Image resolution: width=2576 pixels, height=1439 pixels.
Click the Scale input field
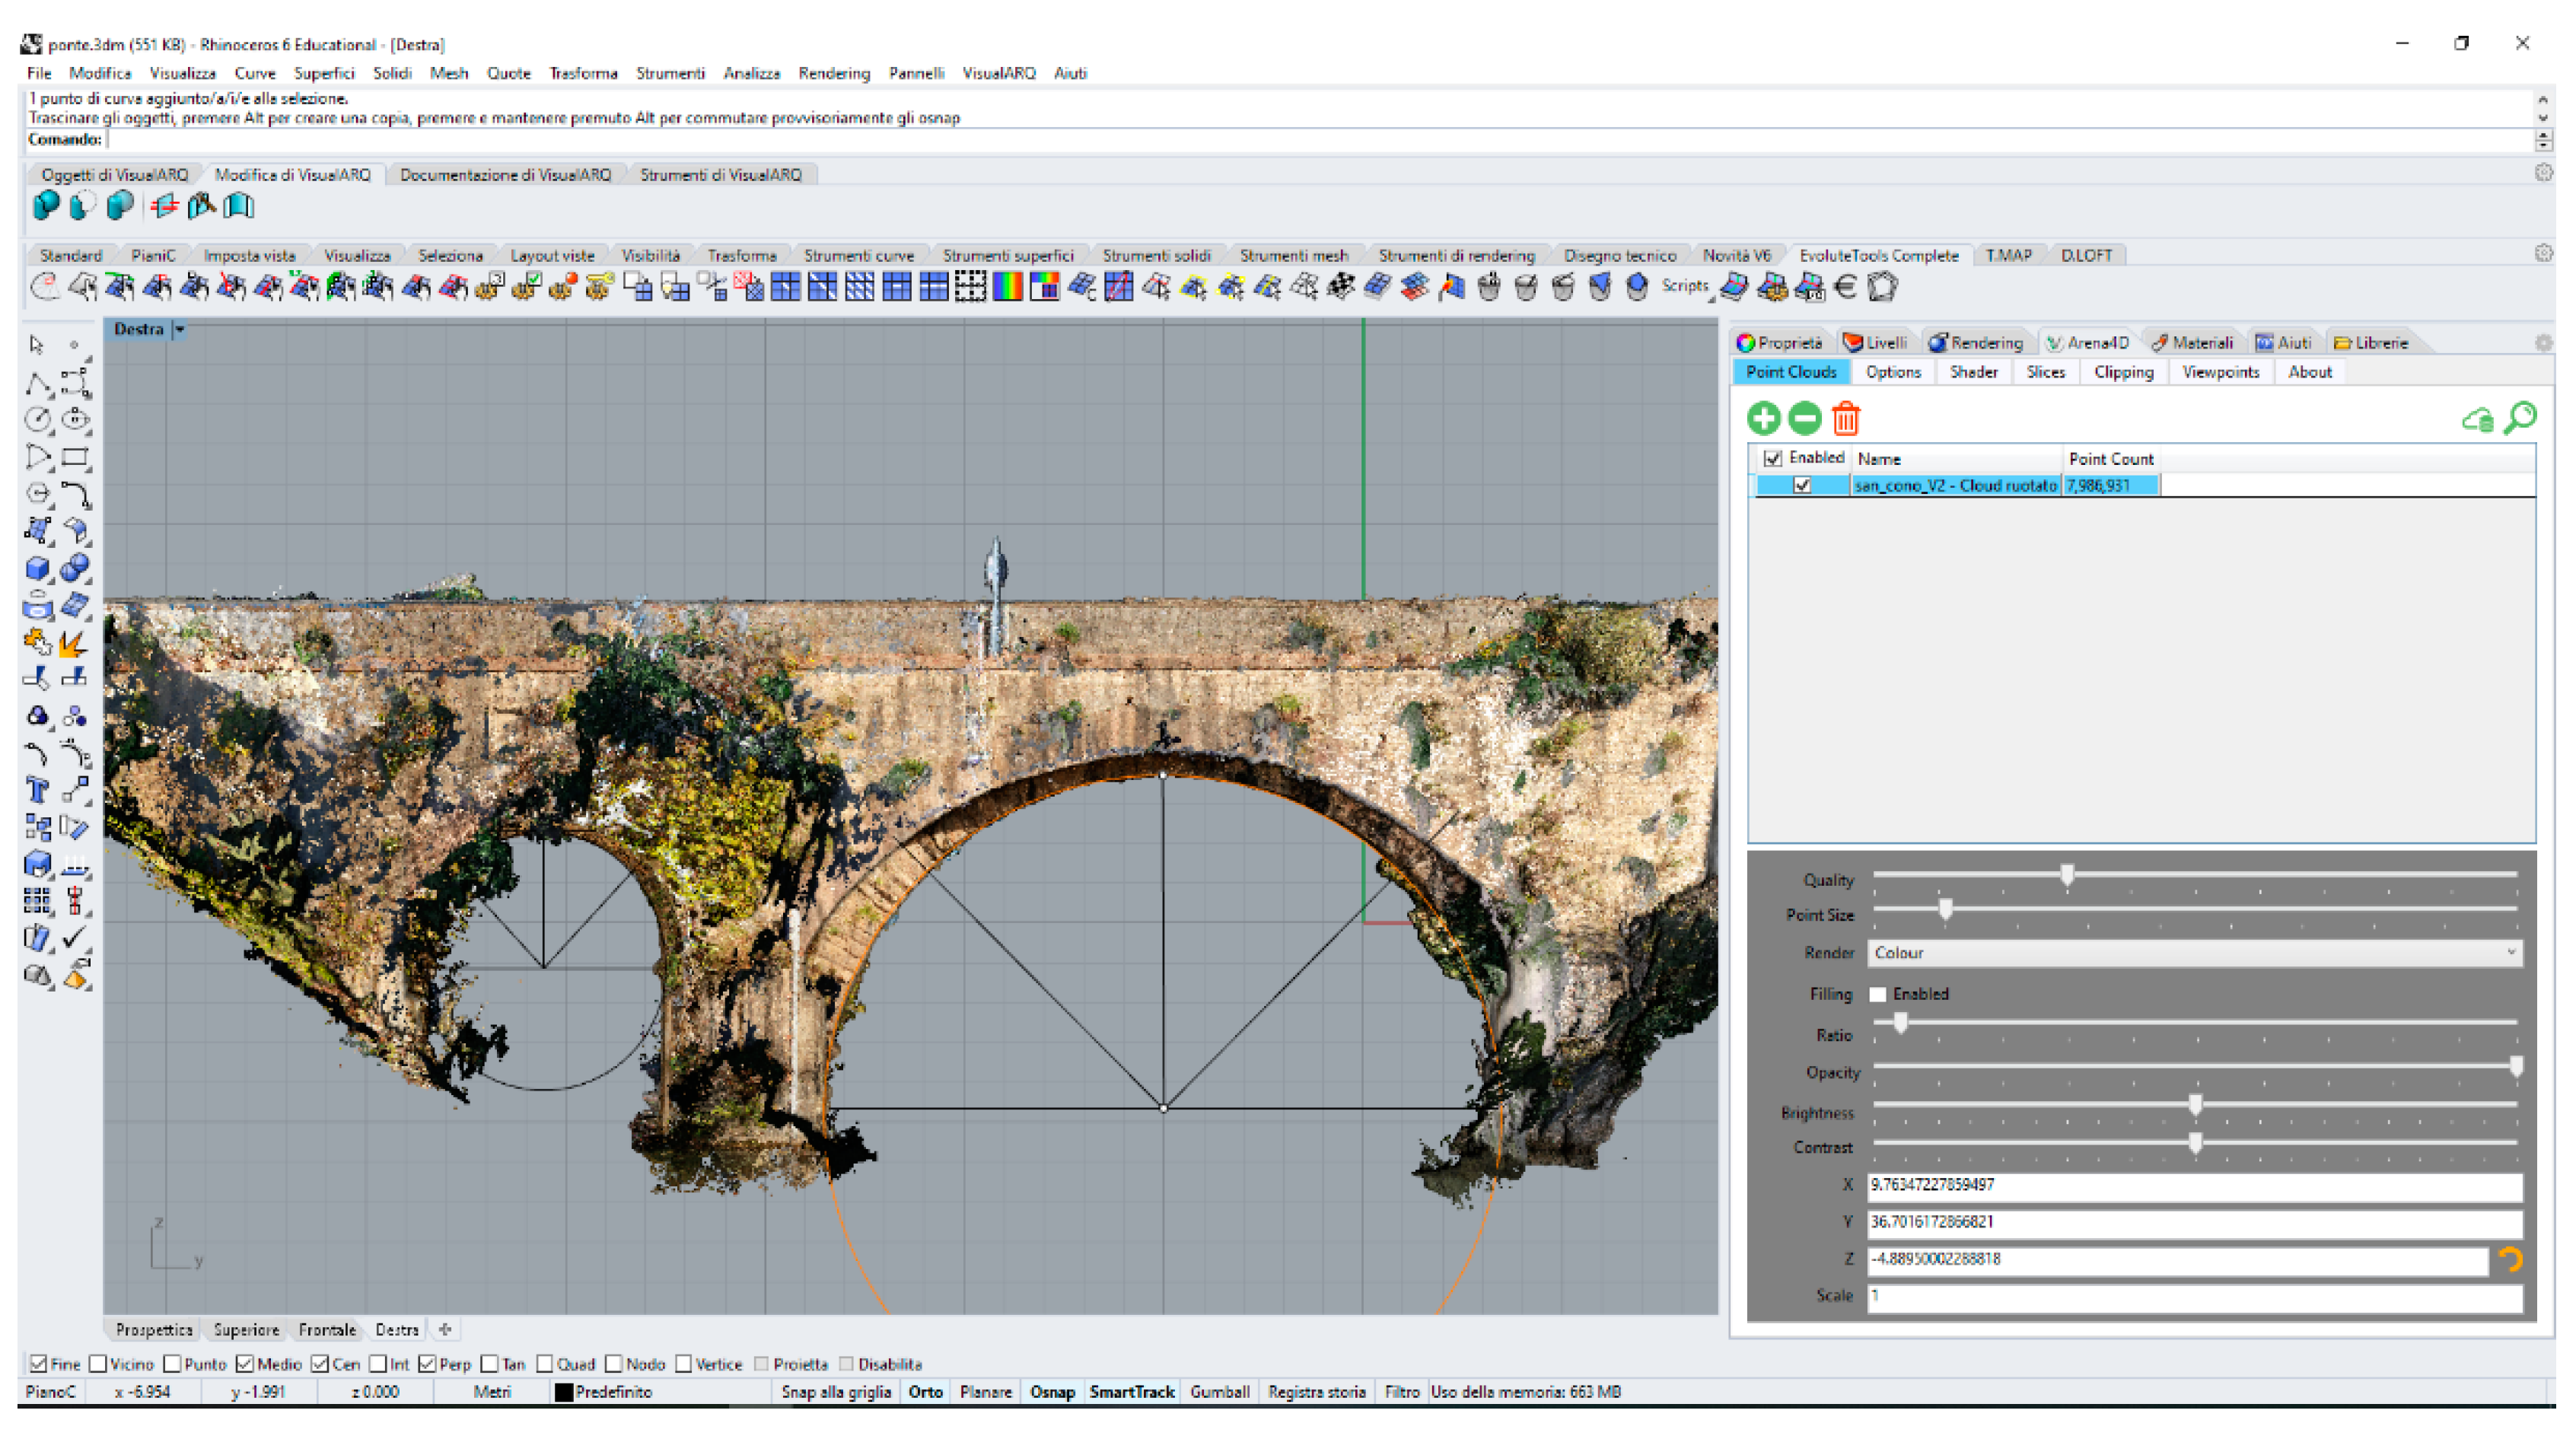tap(2194, 1296)
